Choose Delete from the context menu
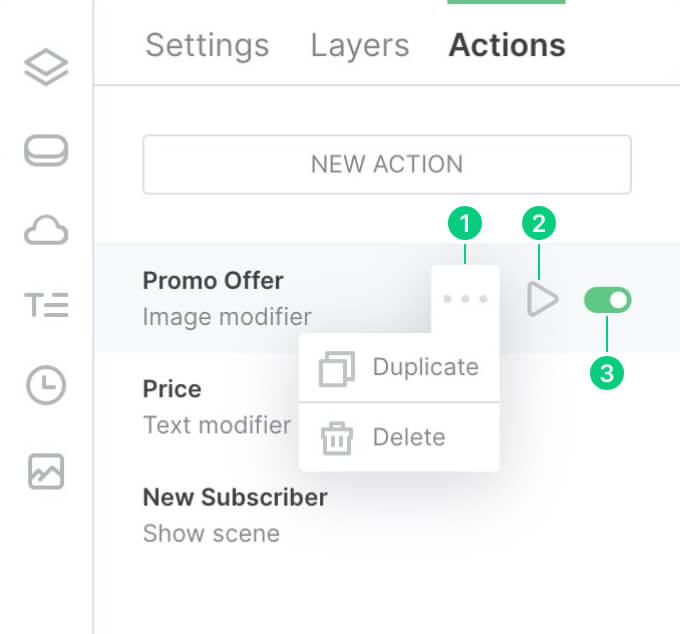 click(409, 437)
